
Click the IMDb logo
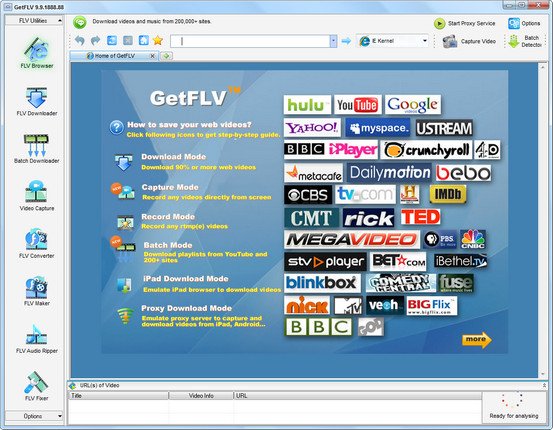tap(448, 194)
